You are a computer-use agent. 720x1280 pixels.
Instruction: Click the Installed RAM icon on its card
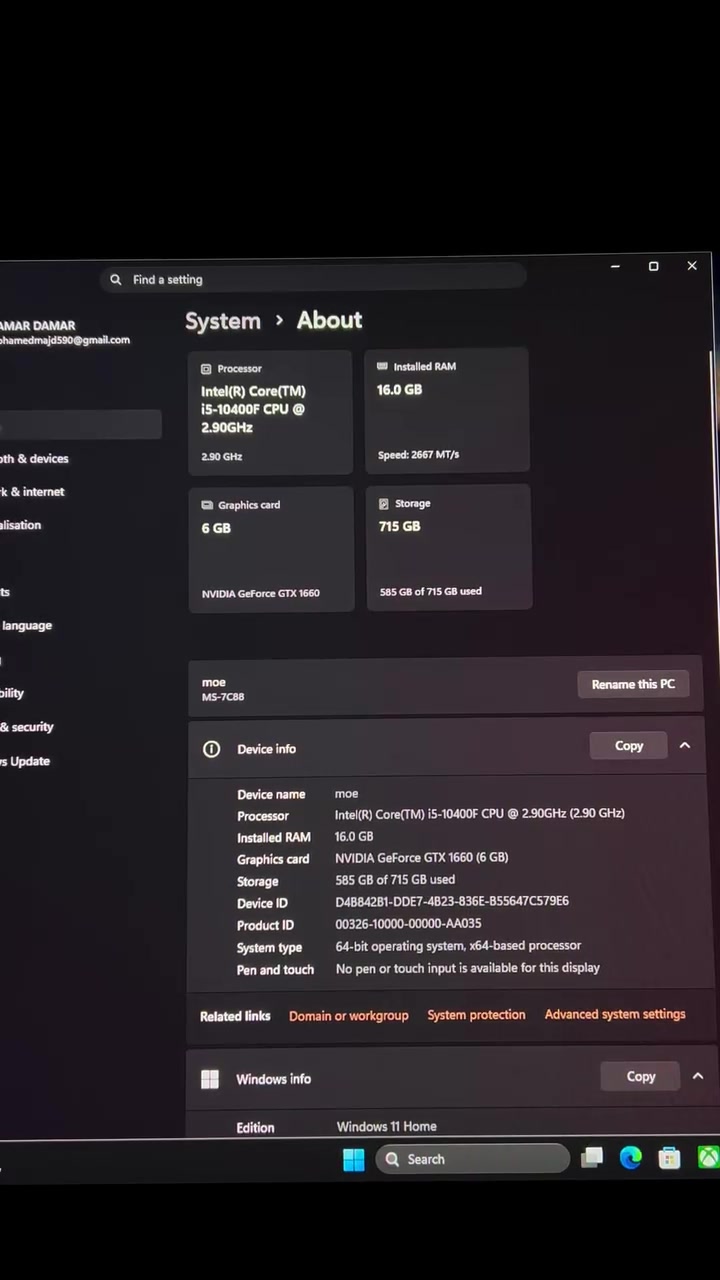tap(382, 367)
